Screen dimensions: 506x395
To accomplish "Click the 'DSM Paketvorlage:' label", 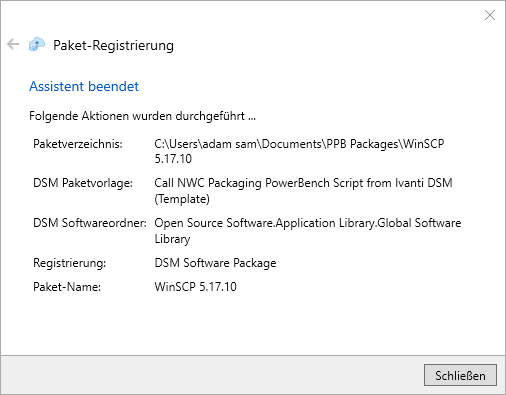I will [x=83, y=183].
